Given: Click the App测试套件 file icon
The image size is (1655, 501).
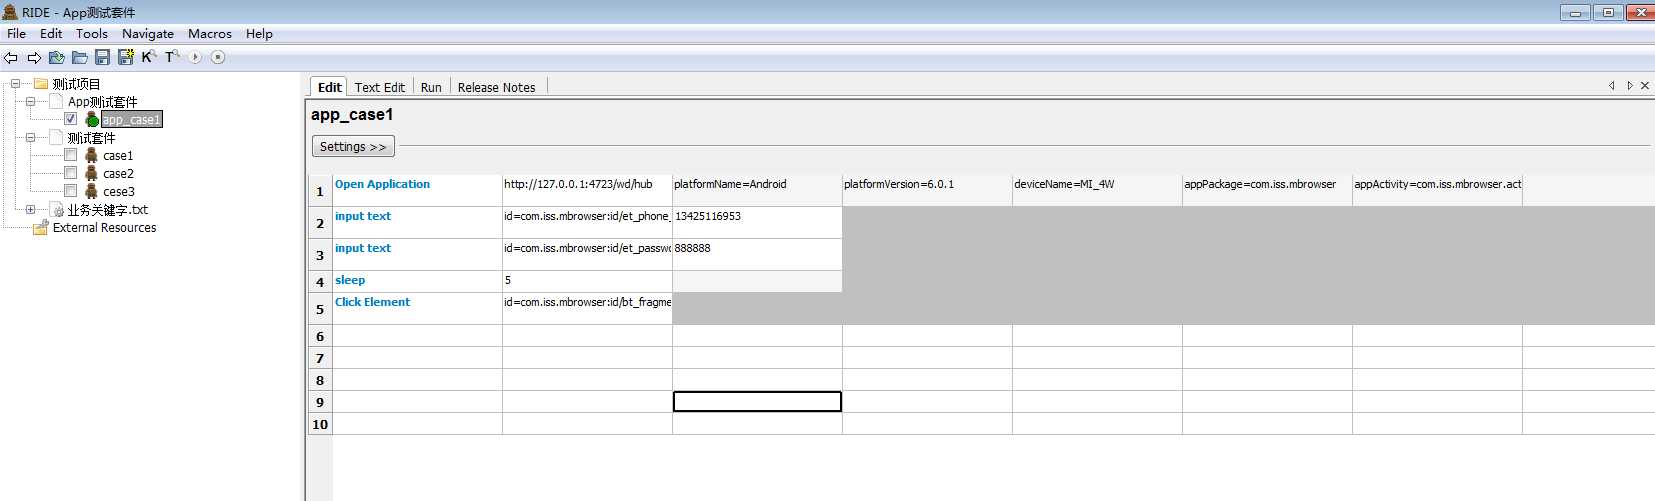Looking at the screenshot, I should point(57,102).
